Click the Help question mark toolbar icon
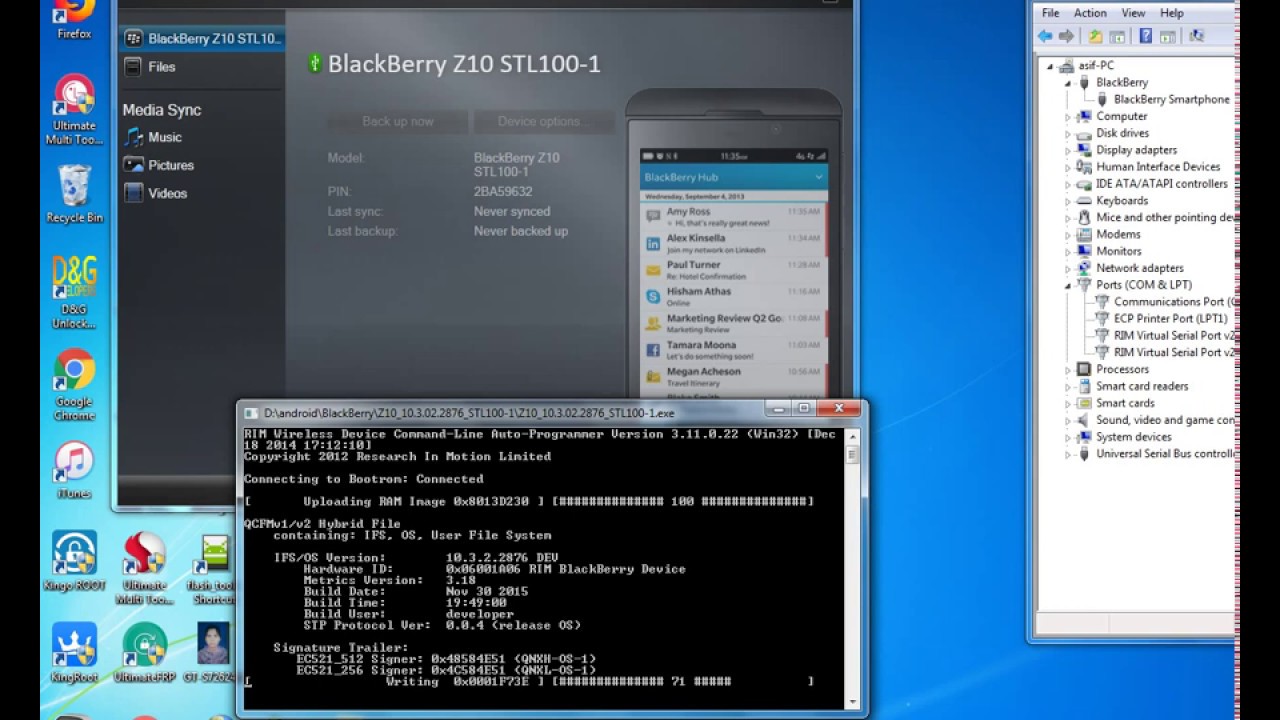 click(1146, 36)
